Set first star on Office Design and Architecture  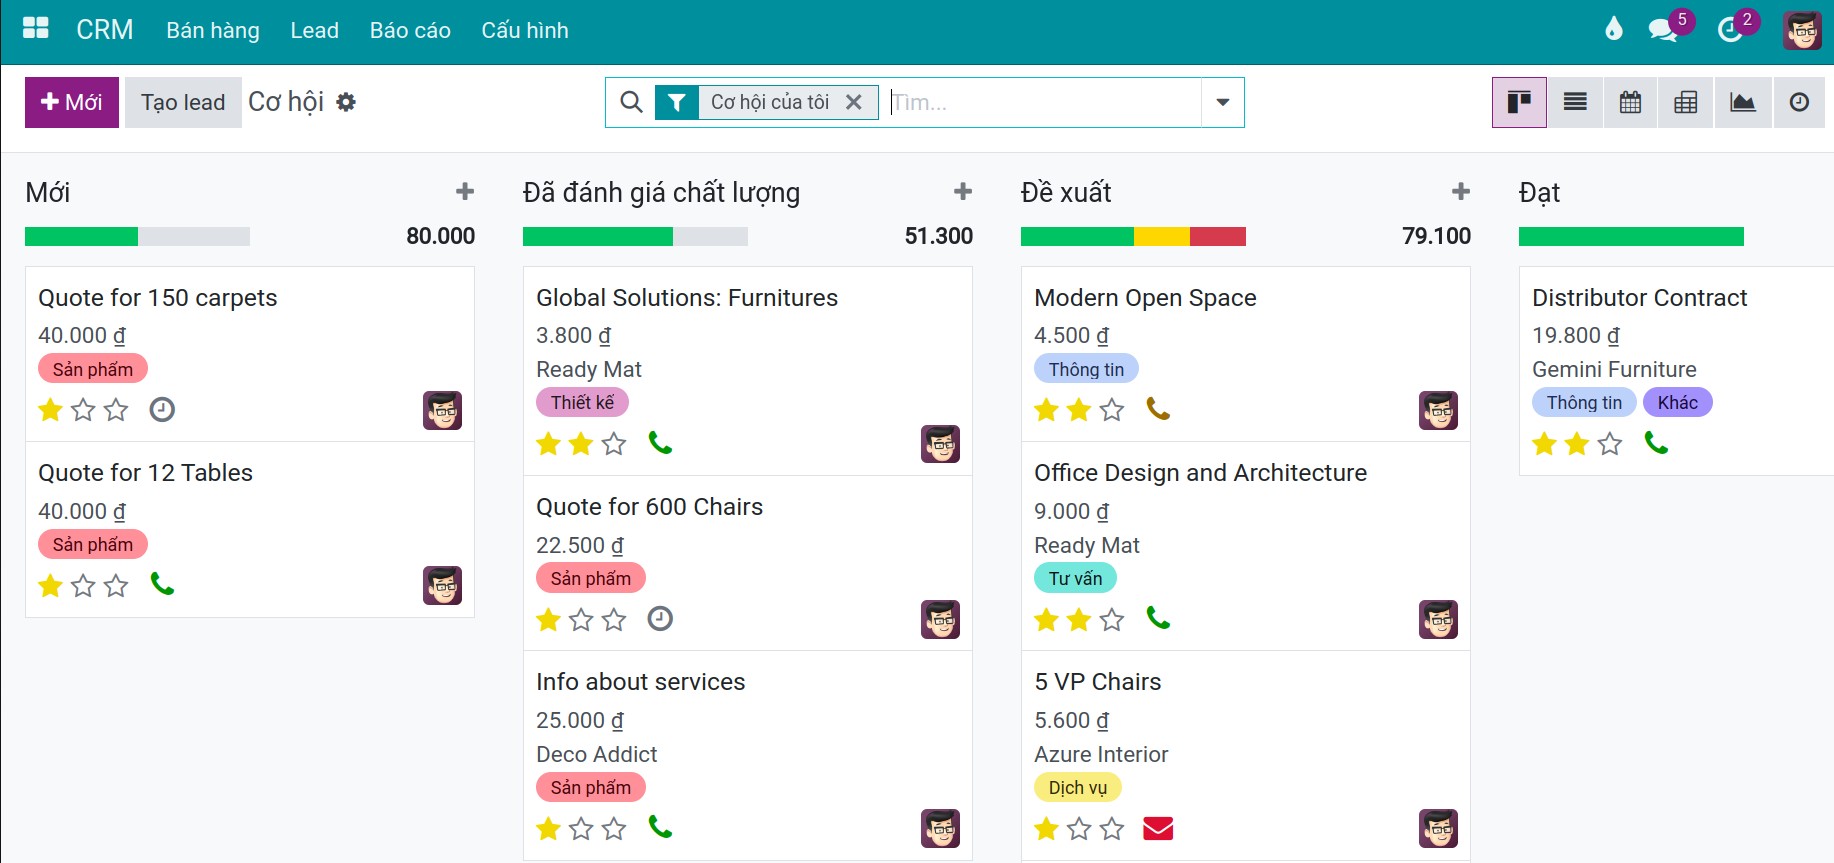pyautogui.click(x=1047, y=619)
